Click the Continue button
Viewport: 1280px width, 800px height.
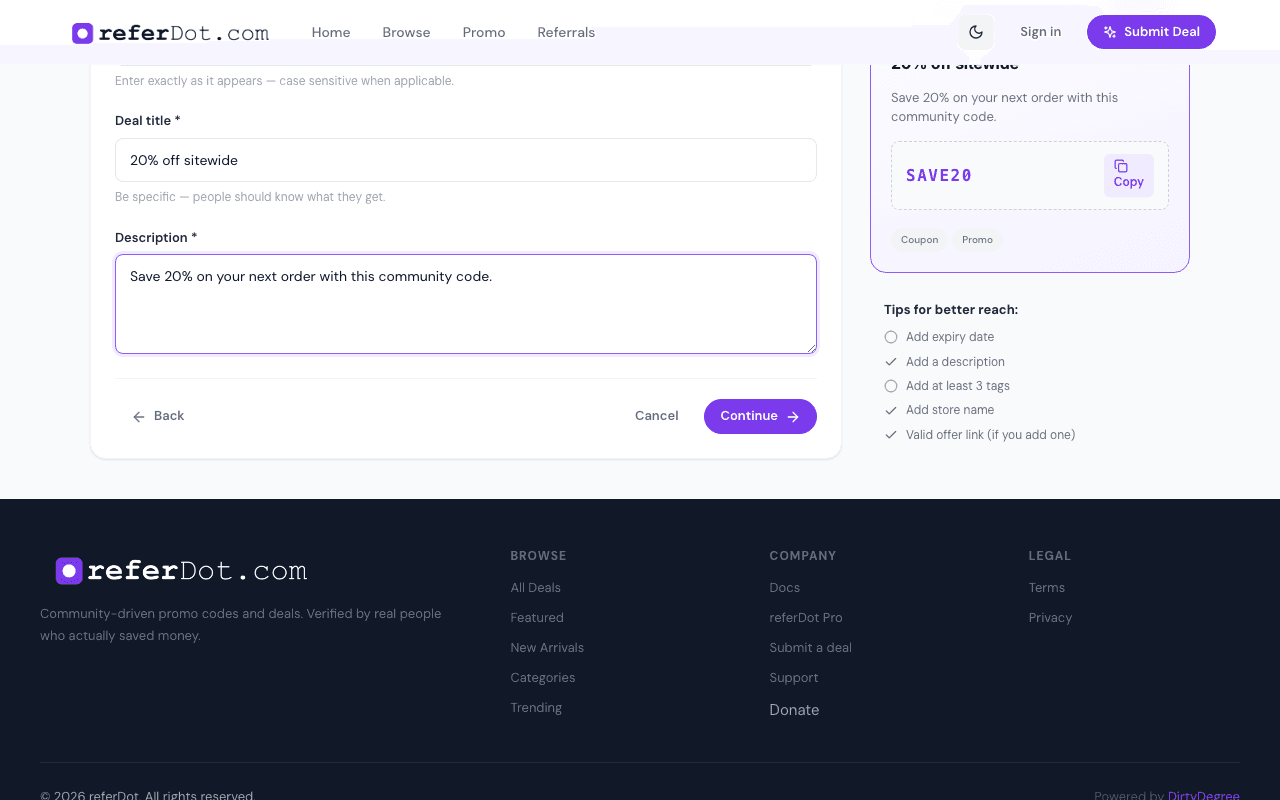coord(760,417)
